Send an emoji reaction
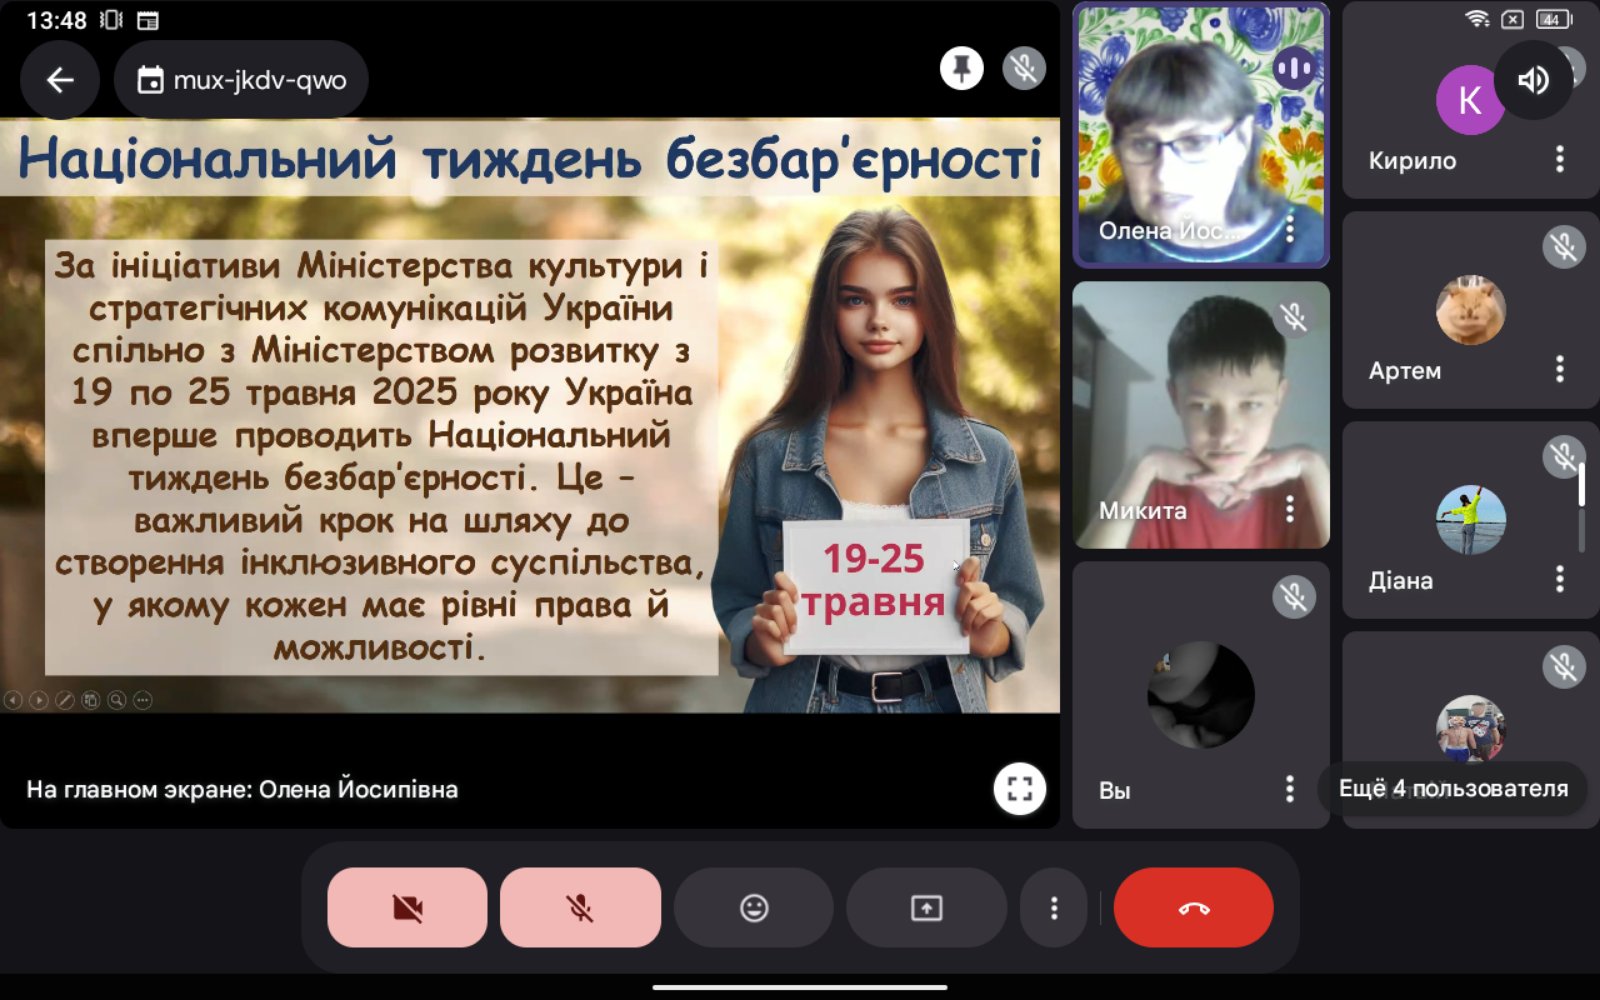Image resolution: width=1600 pixels, height=1000 pixels. tap(753, 907)
